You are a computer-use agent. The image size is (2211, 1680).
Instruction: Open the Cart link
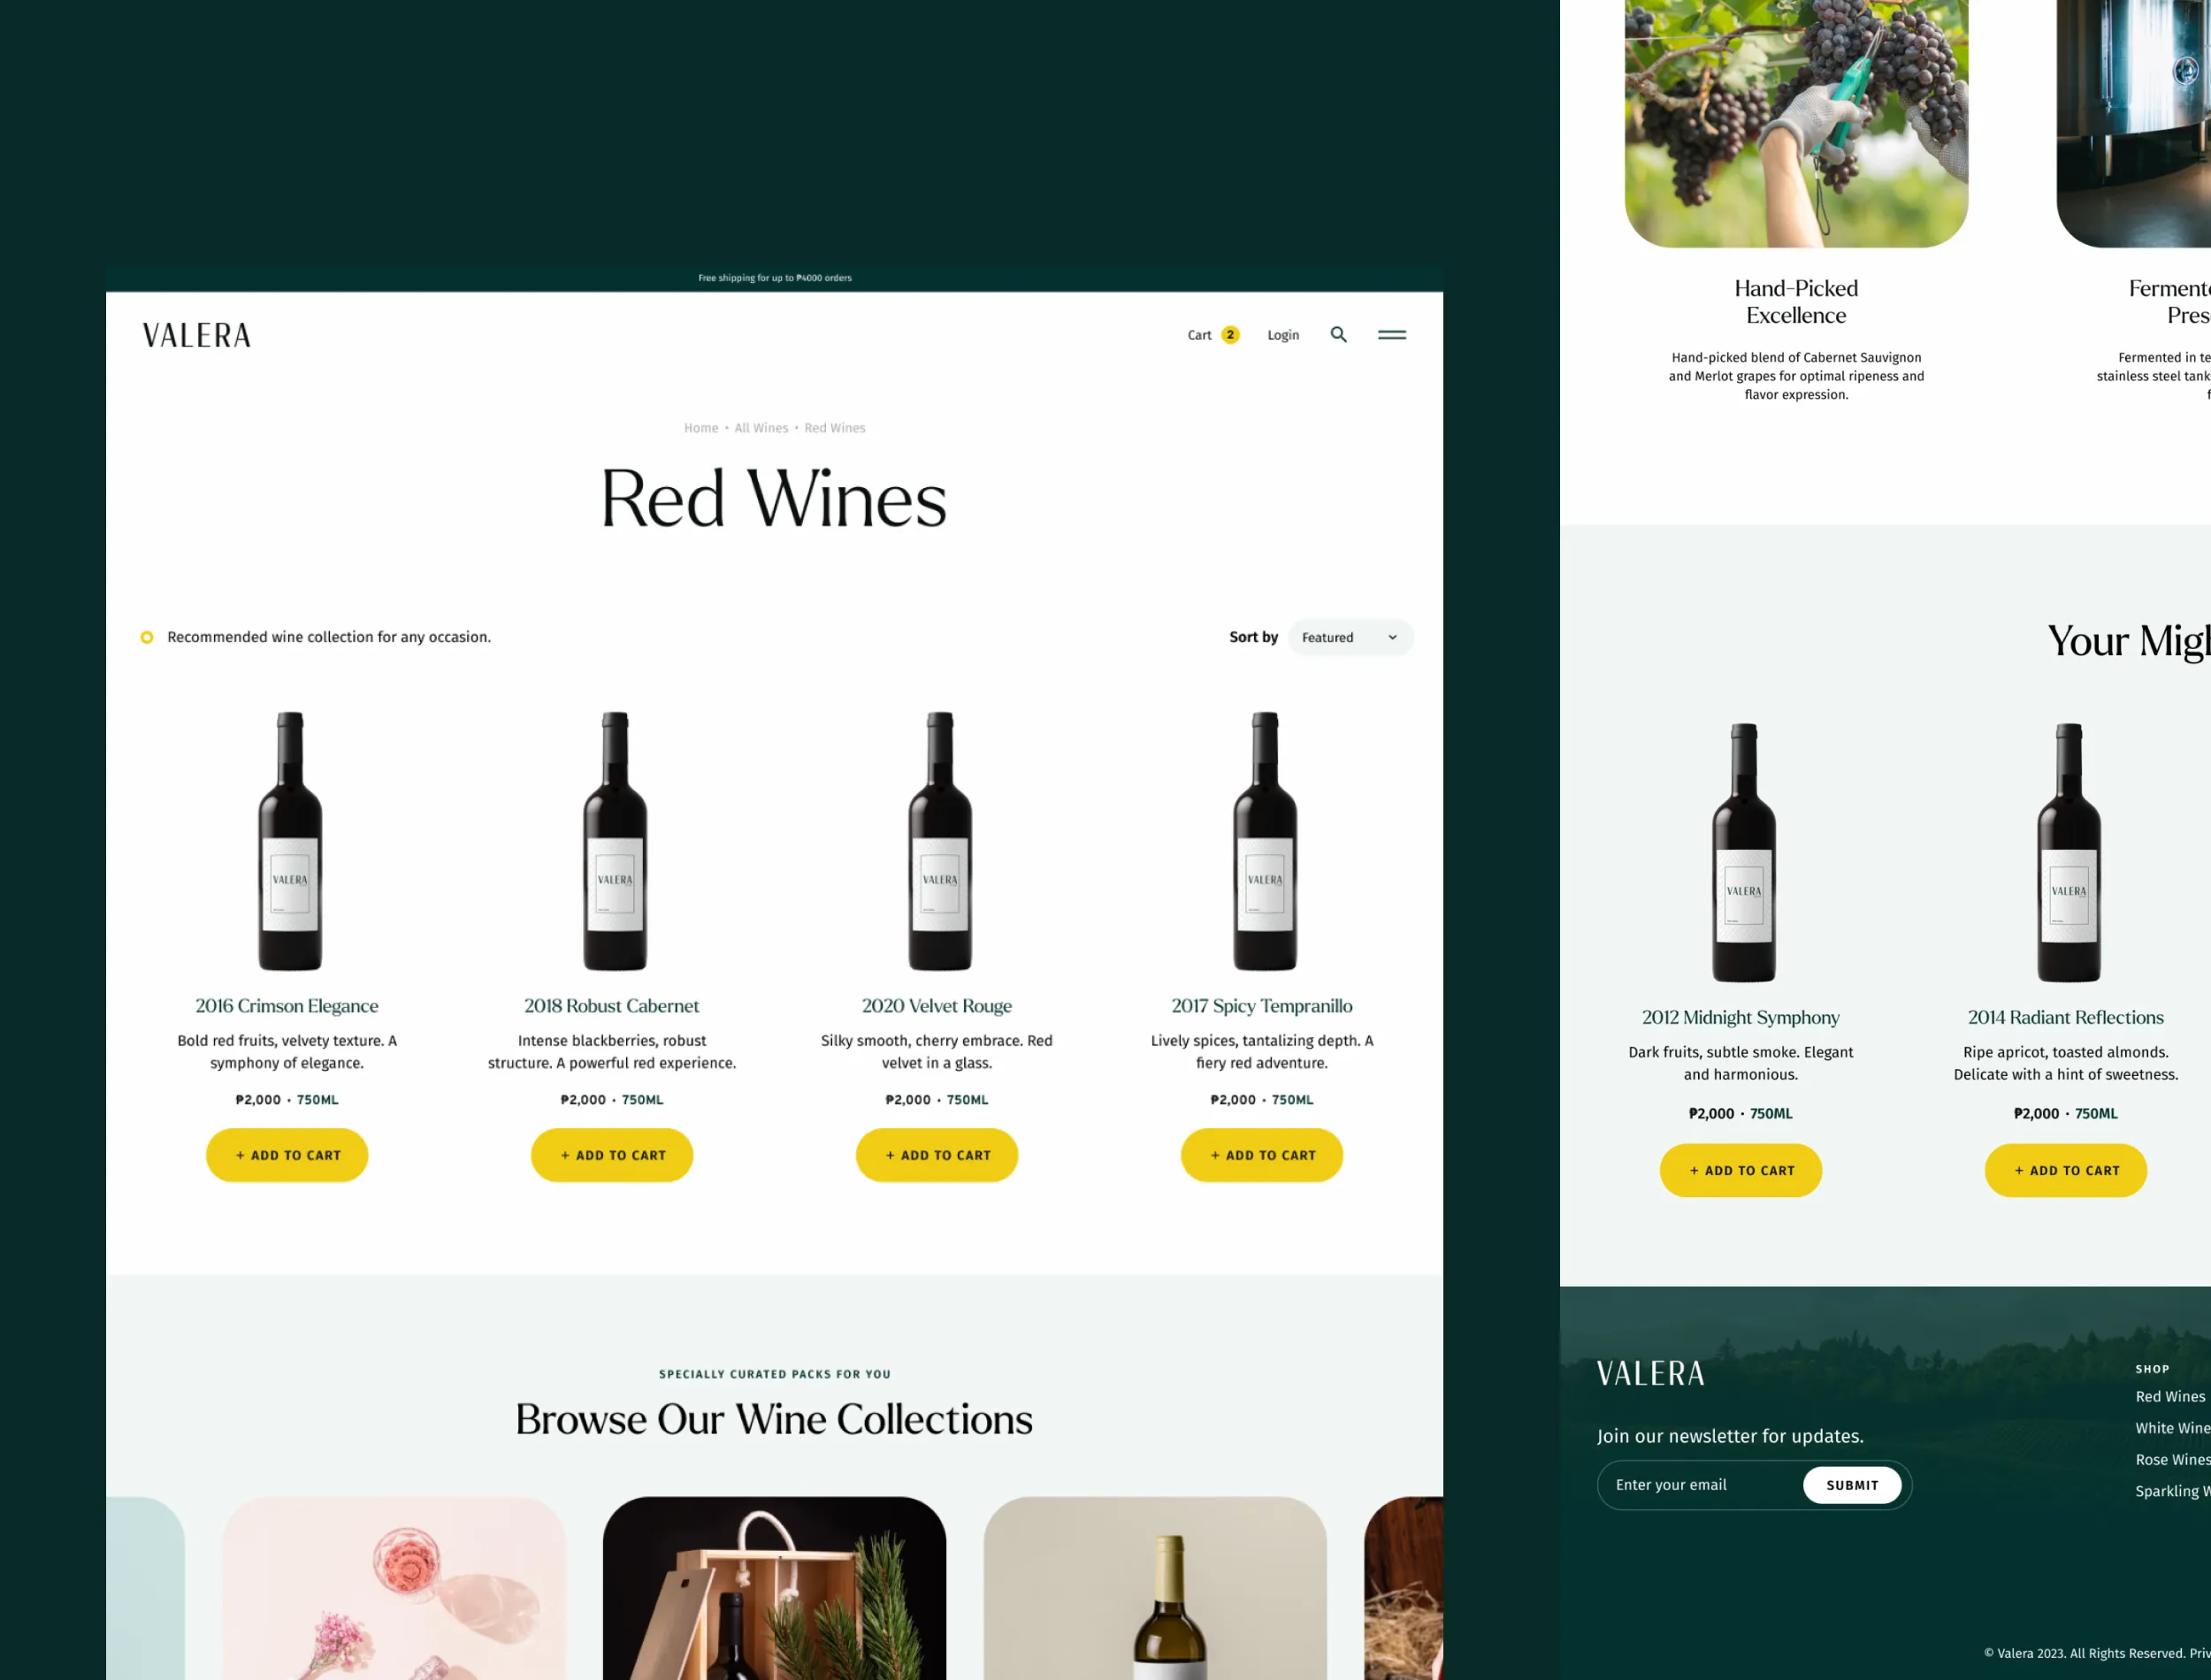coord(1199,335)
